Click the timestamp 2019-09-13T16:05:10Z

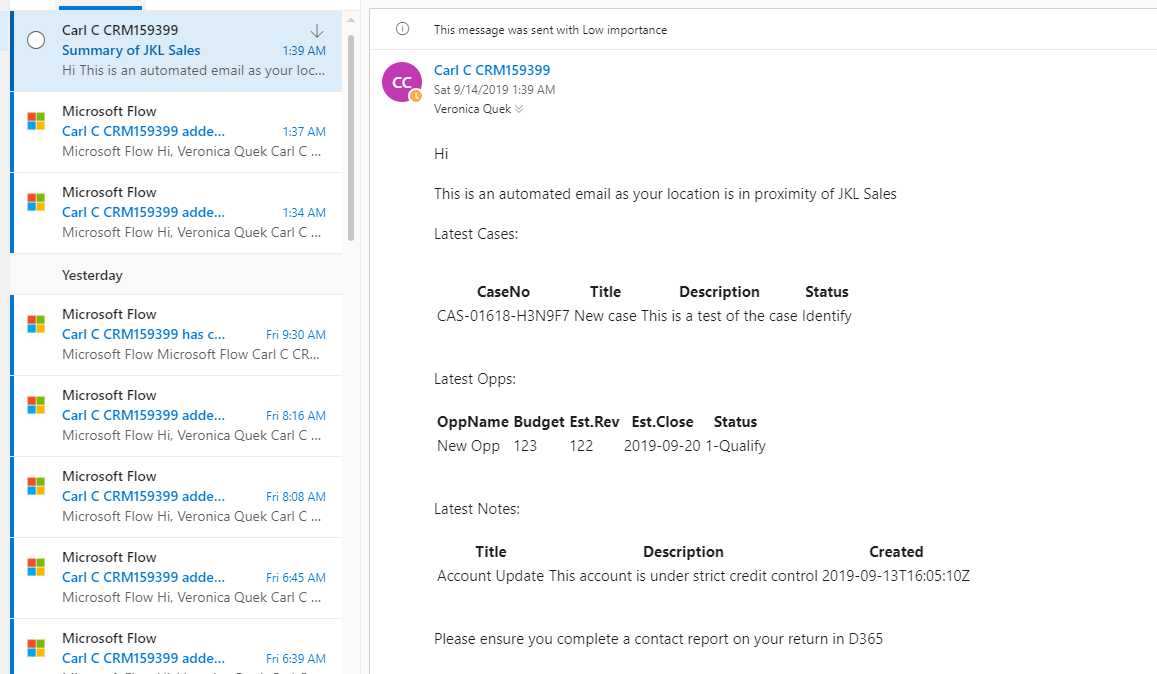pos(896,576)
